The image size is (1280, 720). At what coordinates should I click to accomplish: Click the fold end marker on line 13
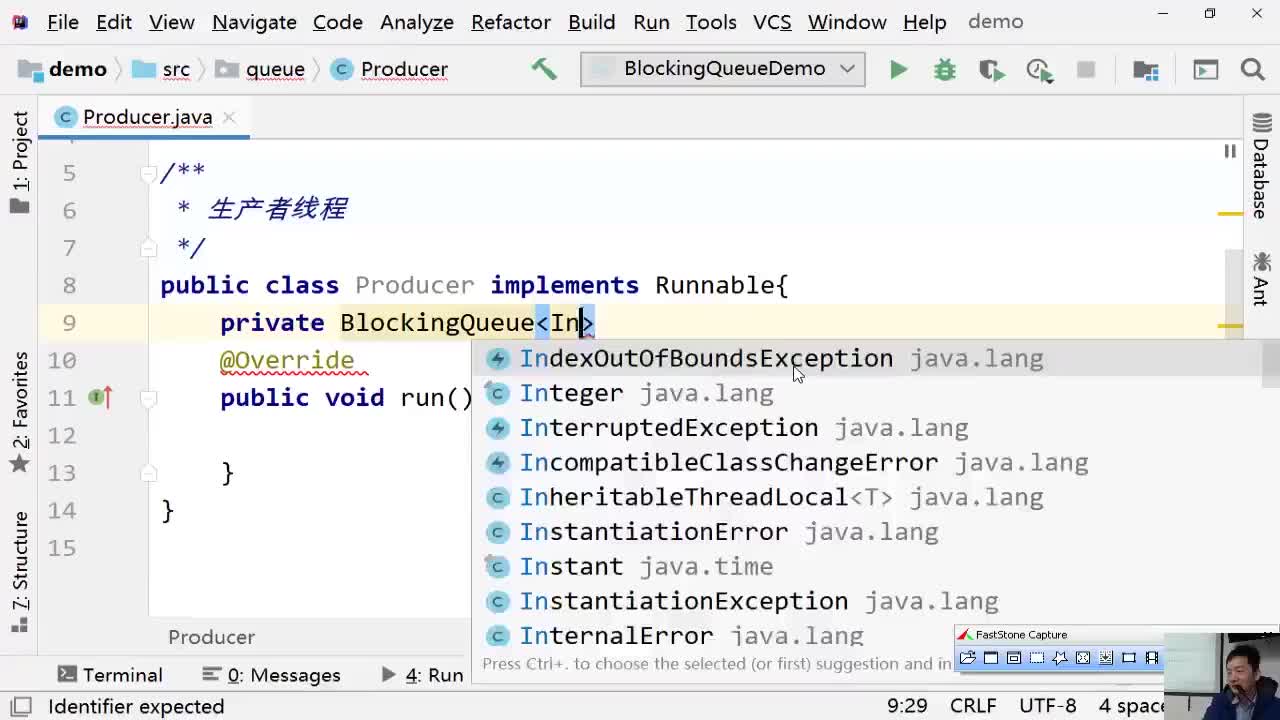pos(148,473)
